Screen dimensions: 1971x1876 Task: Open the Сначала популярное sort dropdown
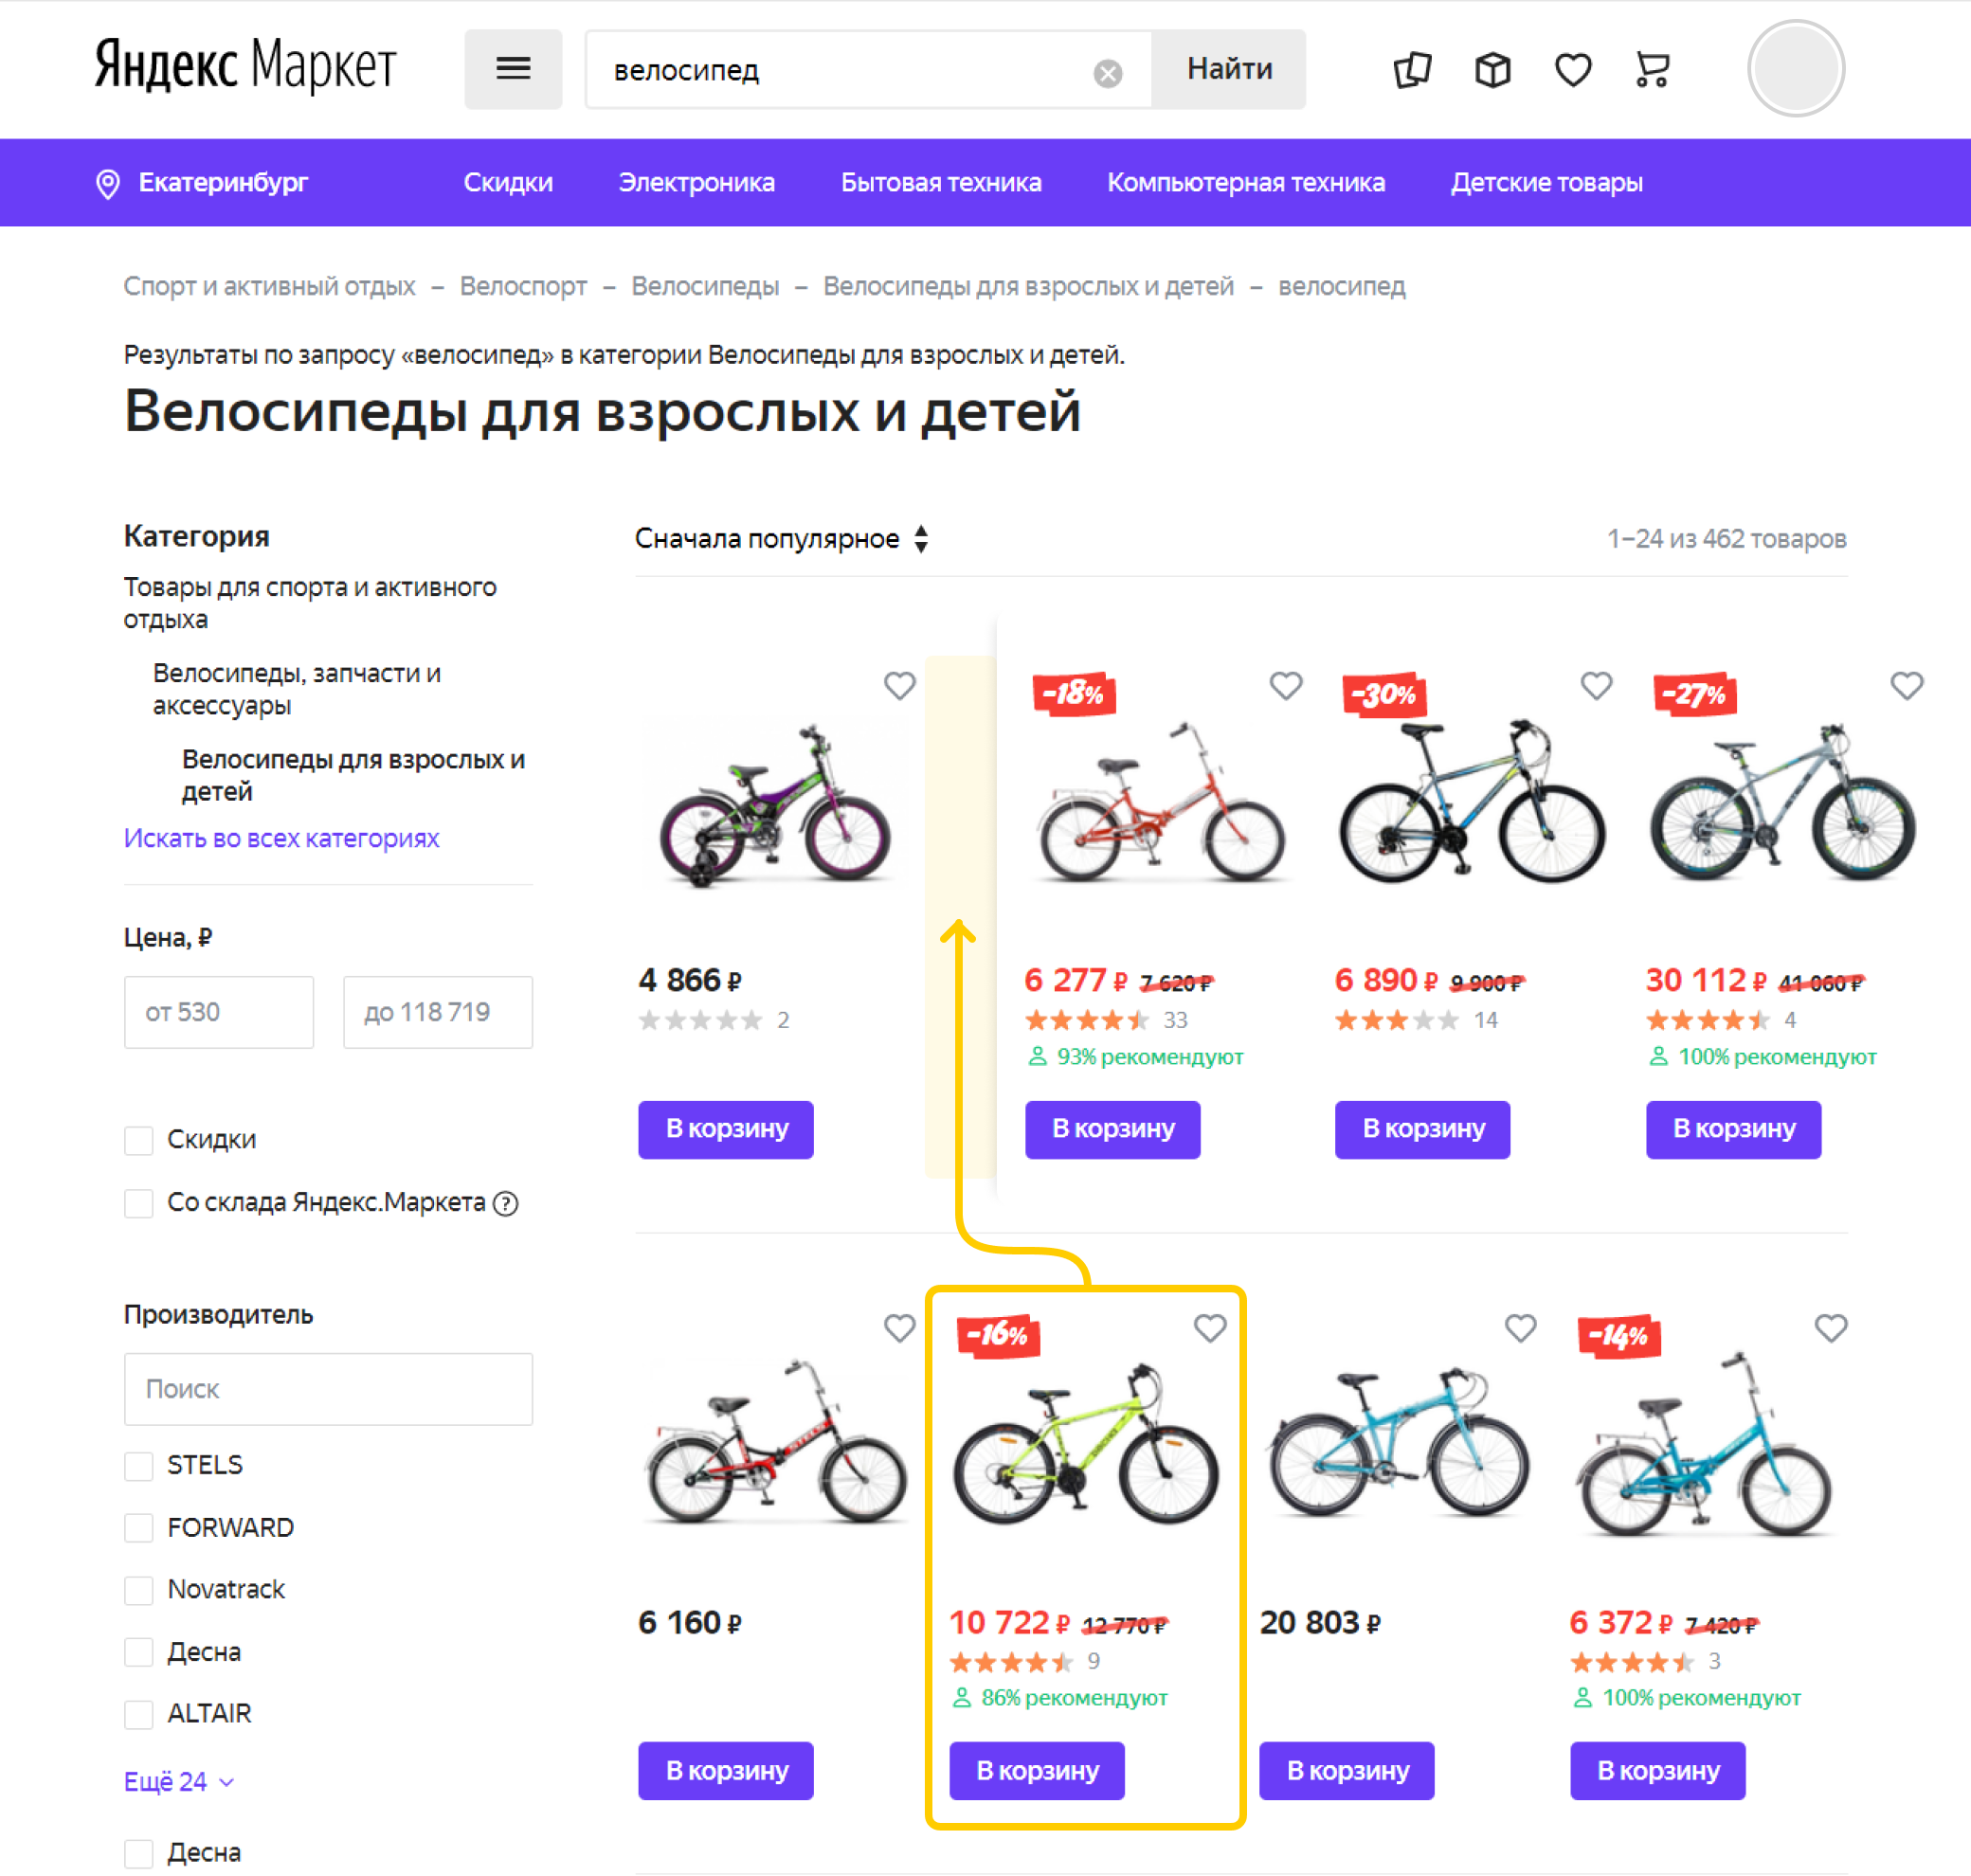tap(782, 539)
